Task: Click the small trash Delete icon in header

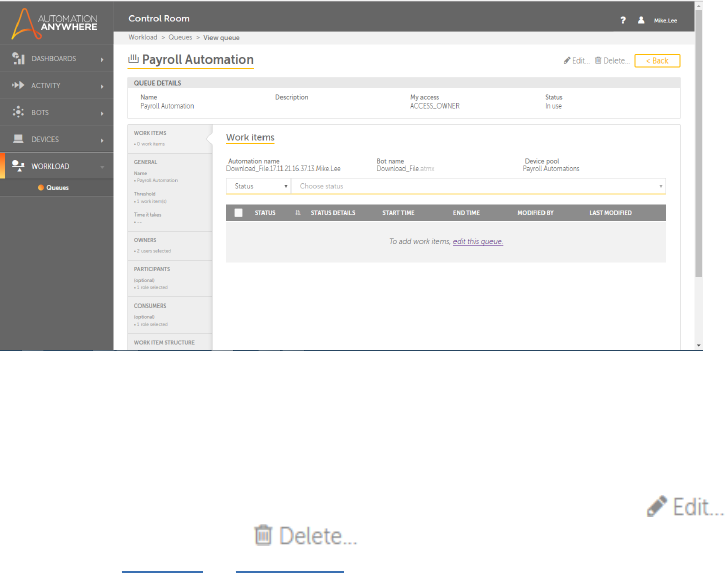Action: 598,61
